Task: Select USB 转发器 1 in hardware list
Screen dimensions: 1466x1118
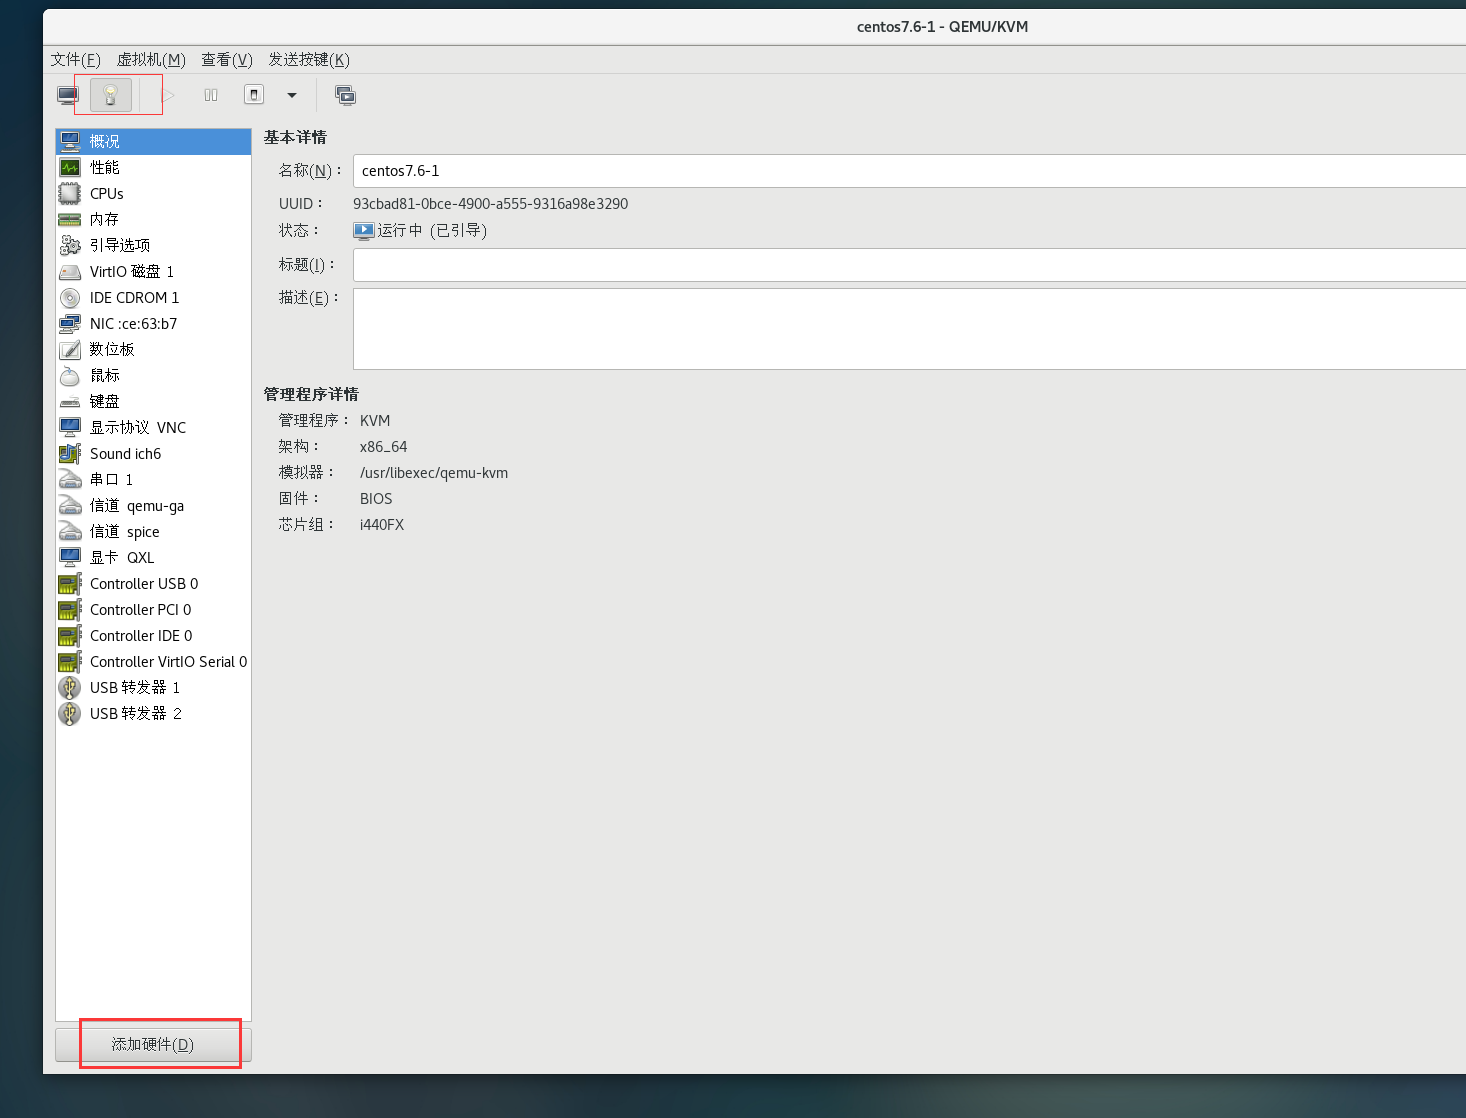Action: point(153,688)
